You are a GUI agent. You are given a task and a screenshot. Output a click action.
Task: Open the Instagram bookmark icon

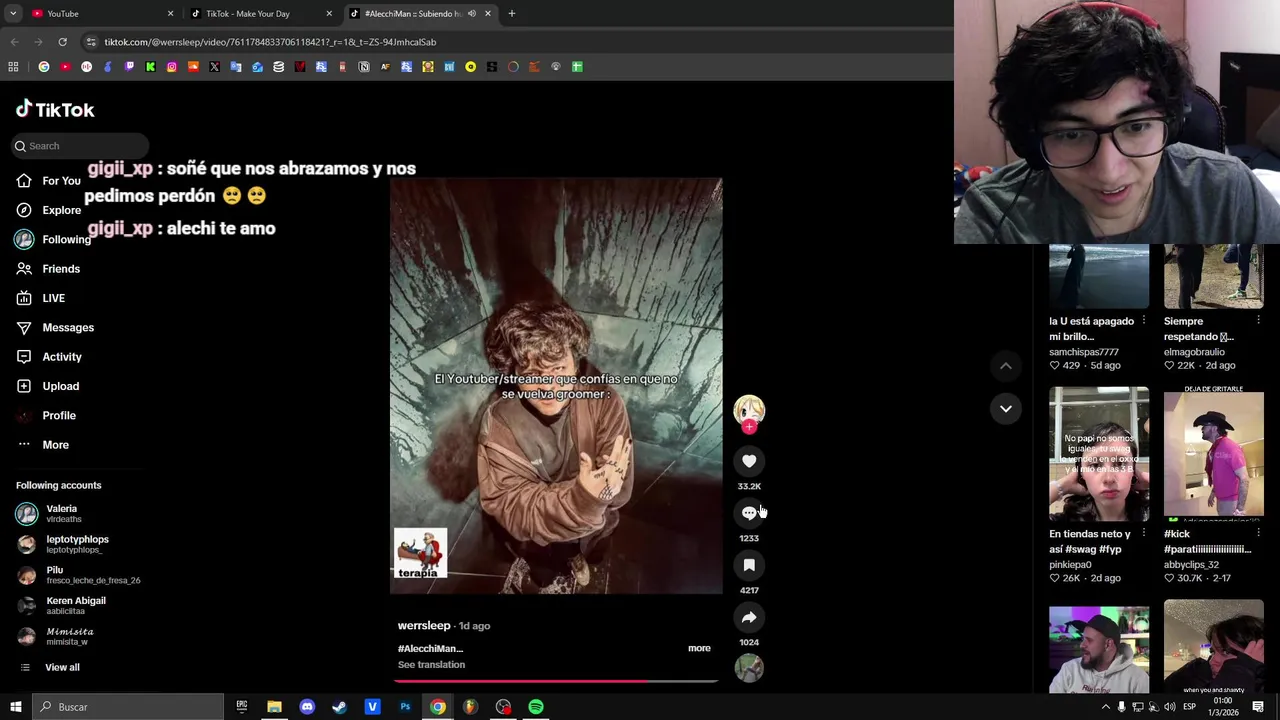pyautogui.click(x=172, y=67)
